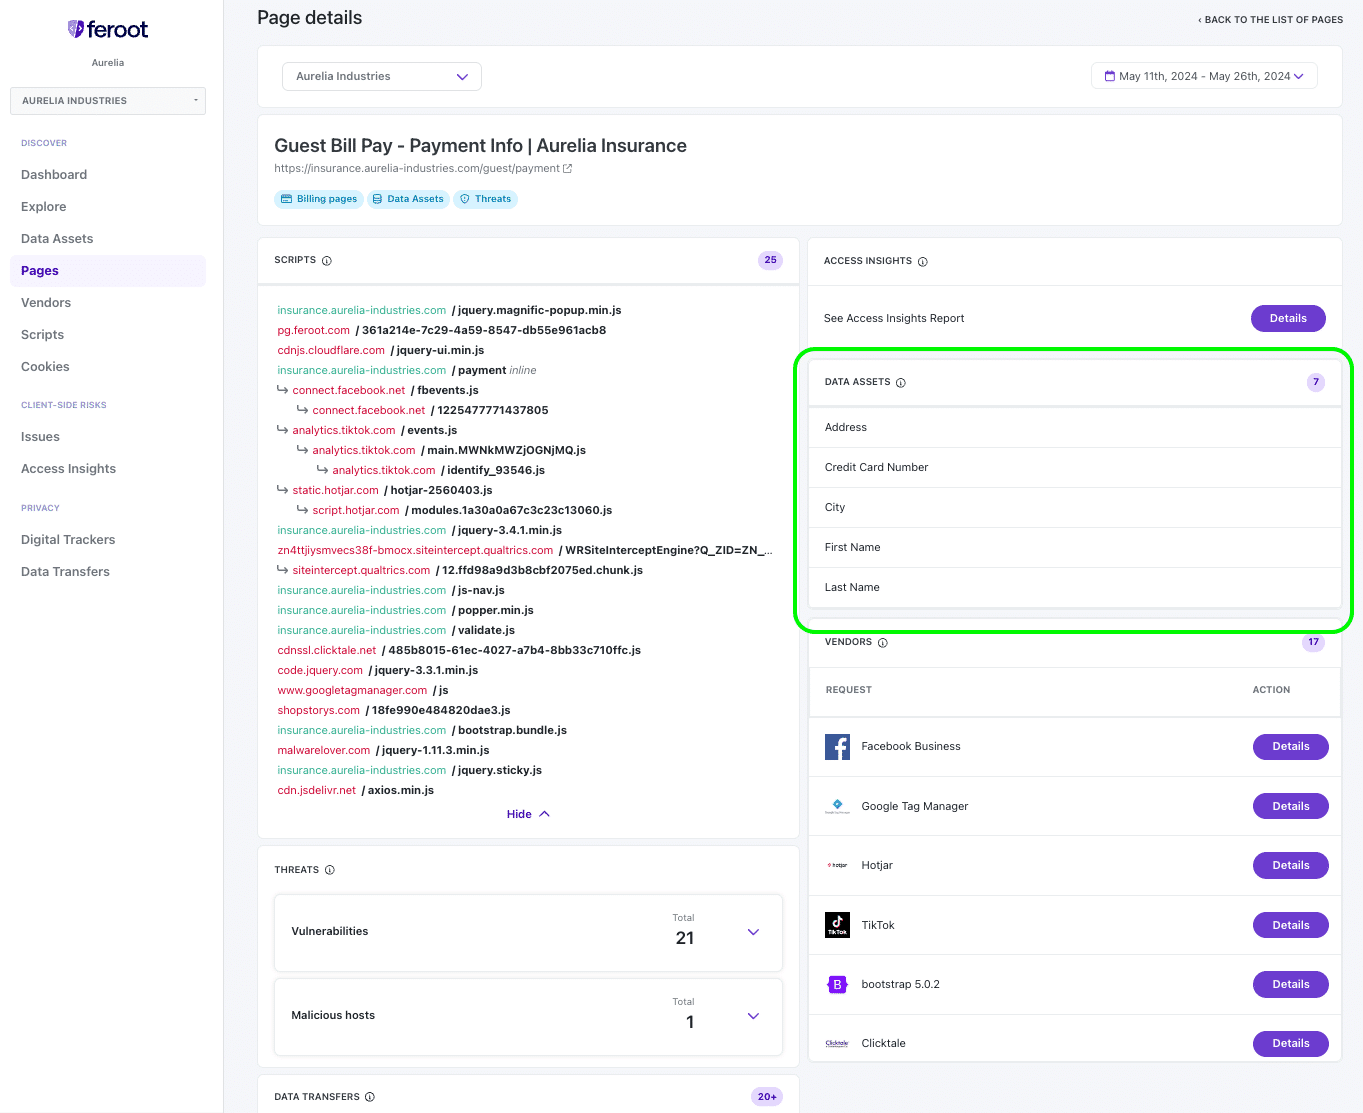Click the Scripts info icon
Screen dimensions: 1363x1113
point(327,261)
